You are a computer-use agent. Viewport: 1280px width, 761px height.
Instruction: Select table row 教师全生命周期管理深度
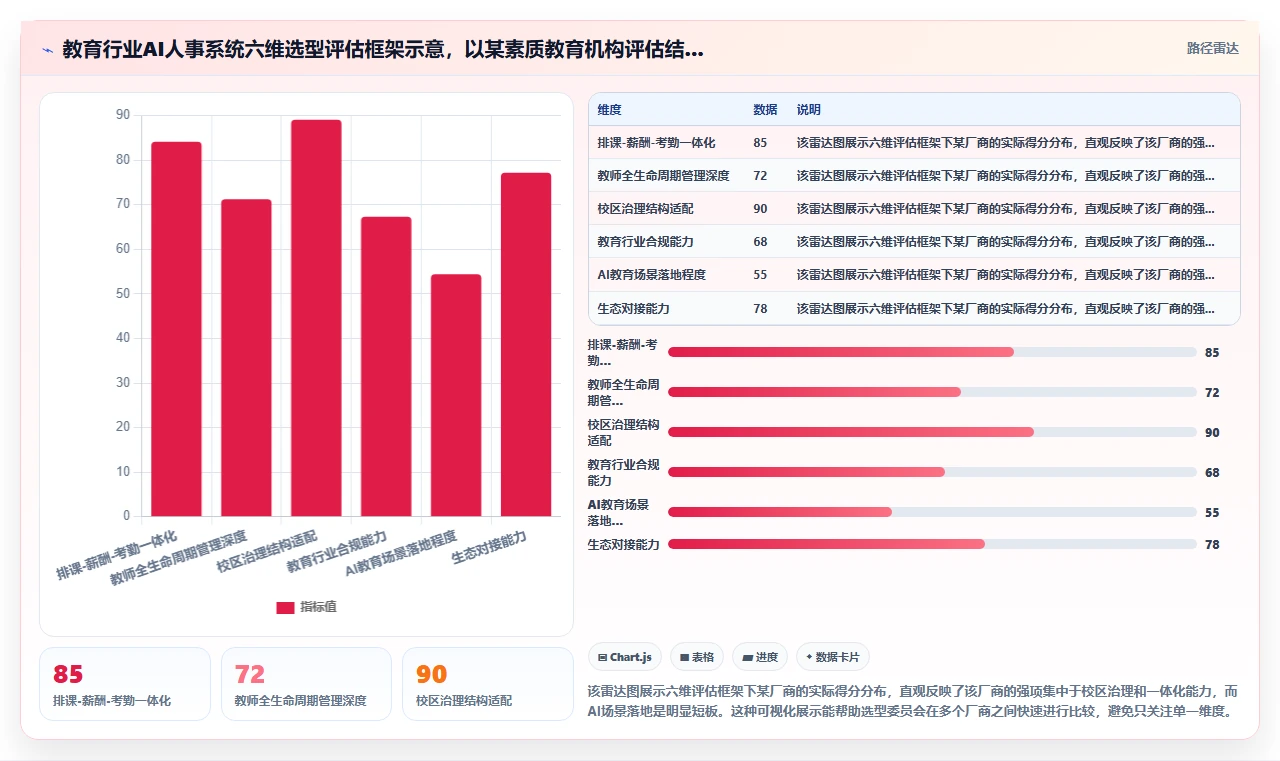[x=914, y=176]
